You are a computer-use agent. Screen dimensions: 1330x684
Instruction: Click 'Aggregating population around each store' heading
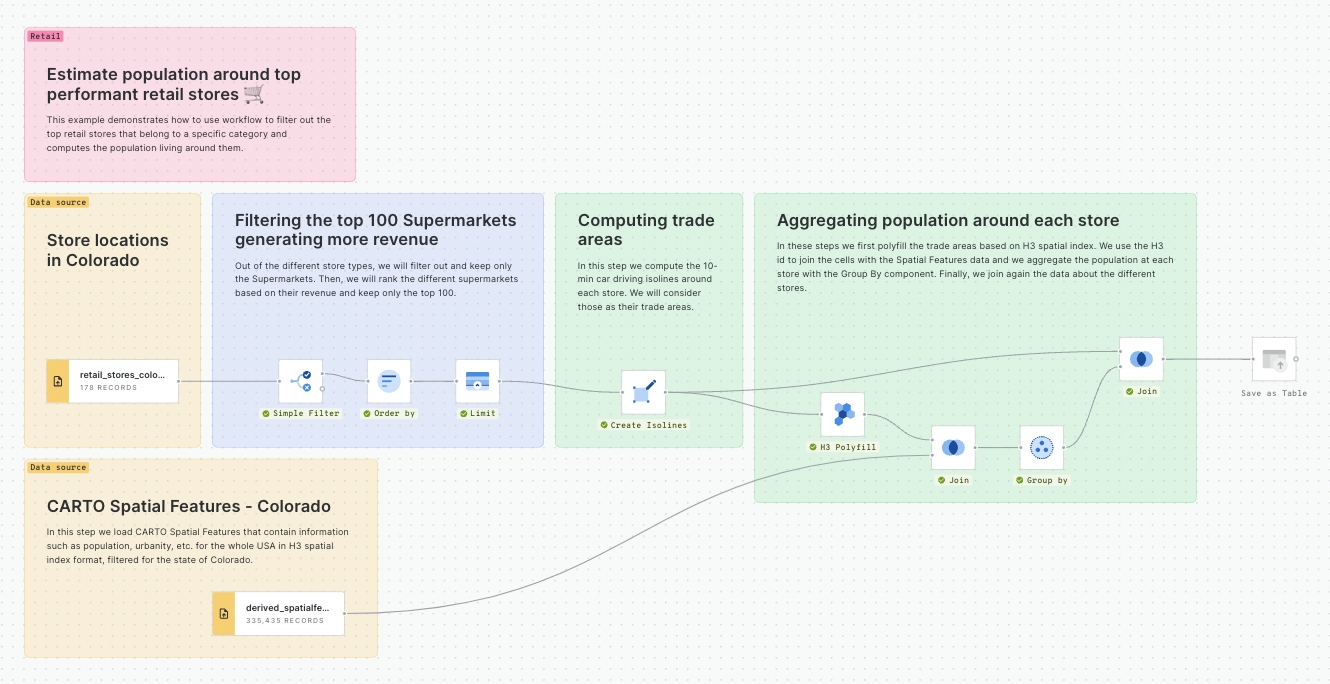(947, 220)
